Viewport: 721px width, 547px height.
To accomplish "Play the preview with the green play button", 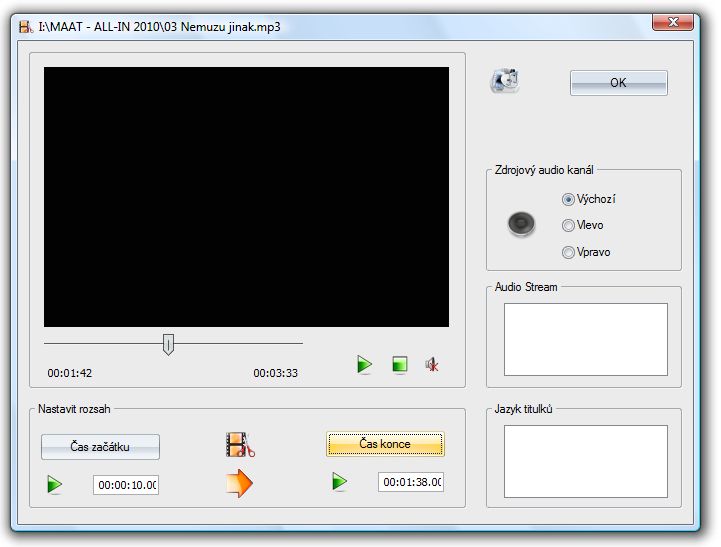I will pyautogui.click(x=364, y=365).
